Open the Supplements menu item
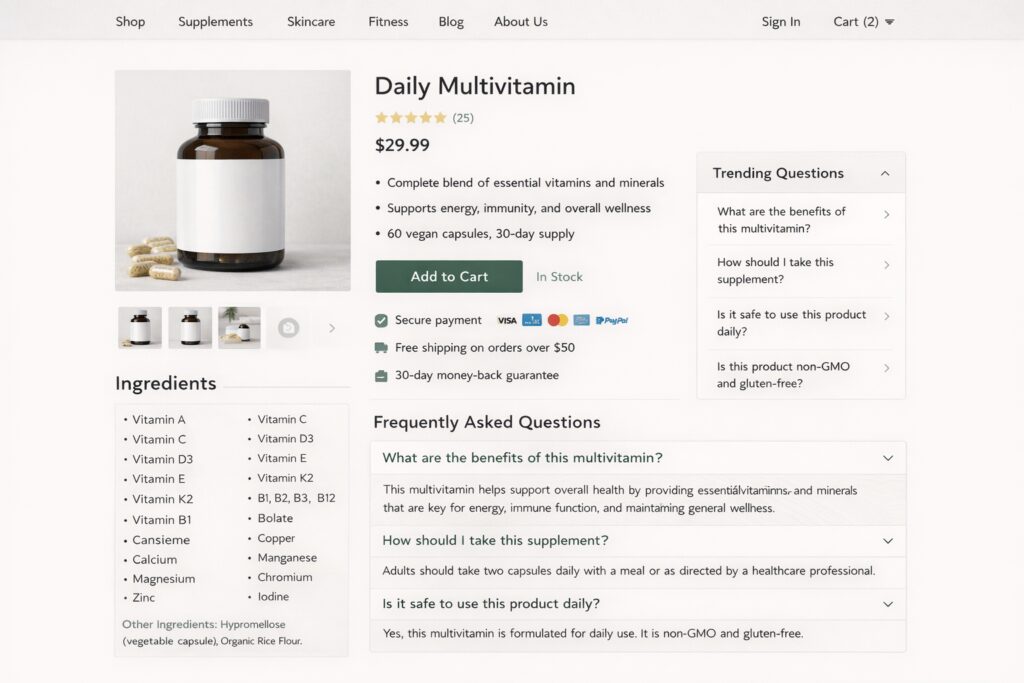Screen dimensions: 1024x683 [x=215, y=21]
